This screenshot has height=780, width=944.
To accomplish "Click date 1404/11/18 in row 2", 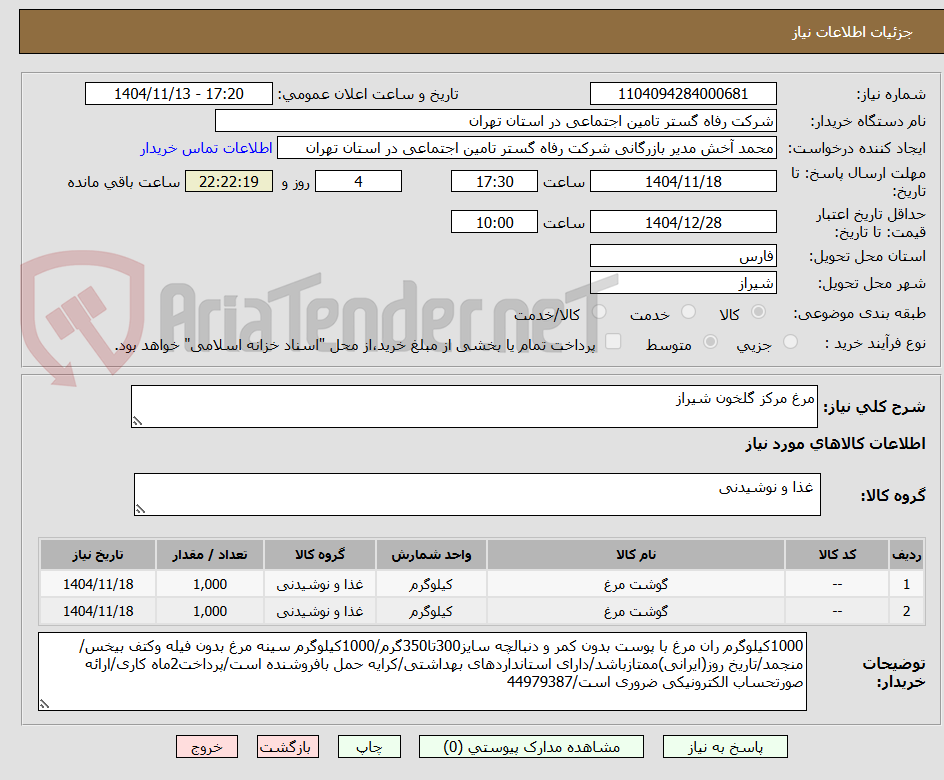I will [x=98, y=611].
